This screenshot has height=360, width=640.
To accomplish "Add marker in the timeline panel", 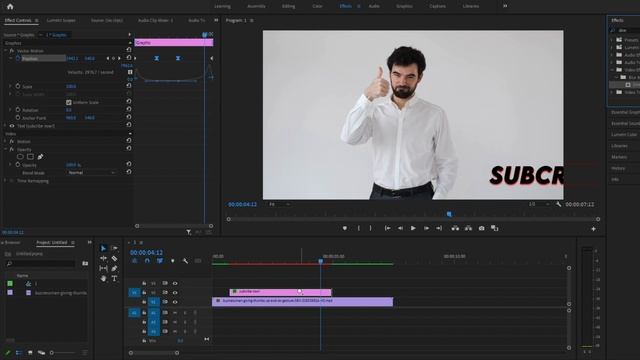I will (173, 260).
